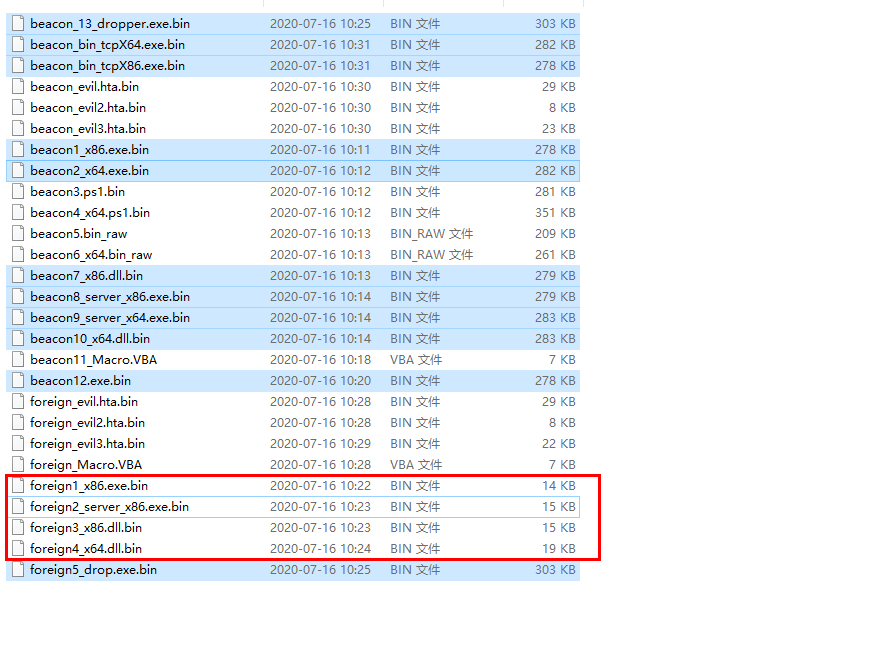Select foreign_Macro.VBA file entry

[x=86, y=464]
